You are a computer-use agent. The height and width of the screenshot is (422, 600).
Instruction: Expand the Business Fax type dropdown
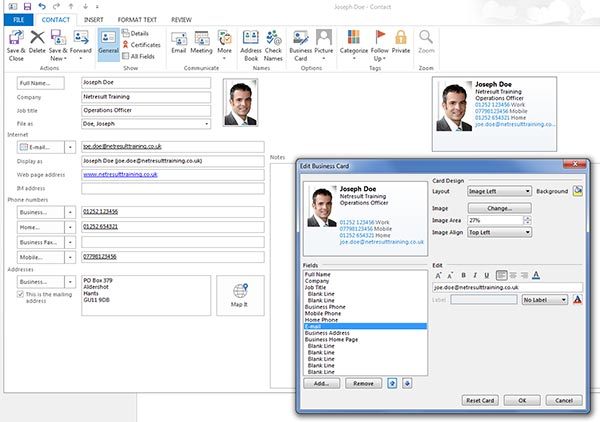tap(70, 242)
